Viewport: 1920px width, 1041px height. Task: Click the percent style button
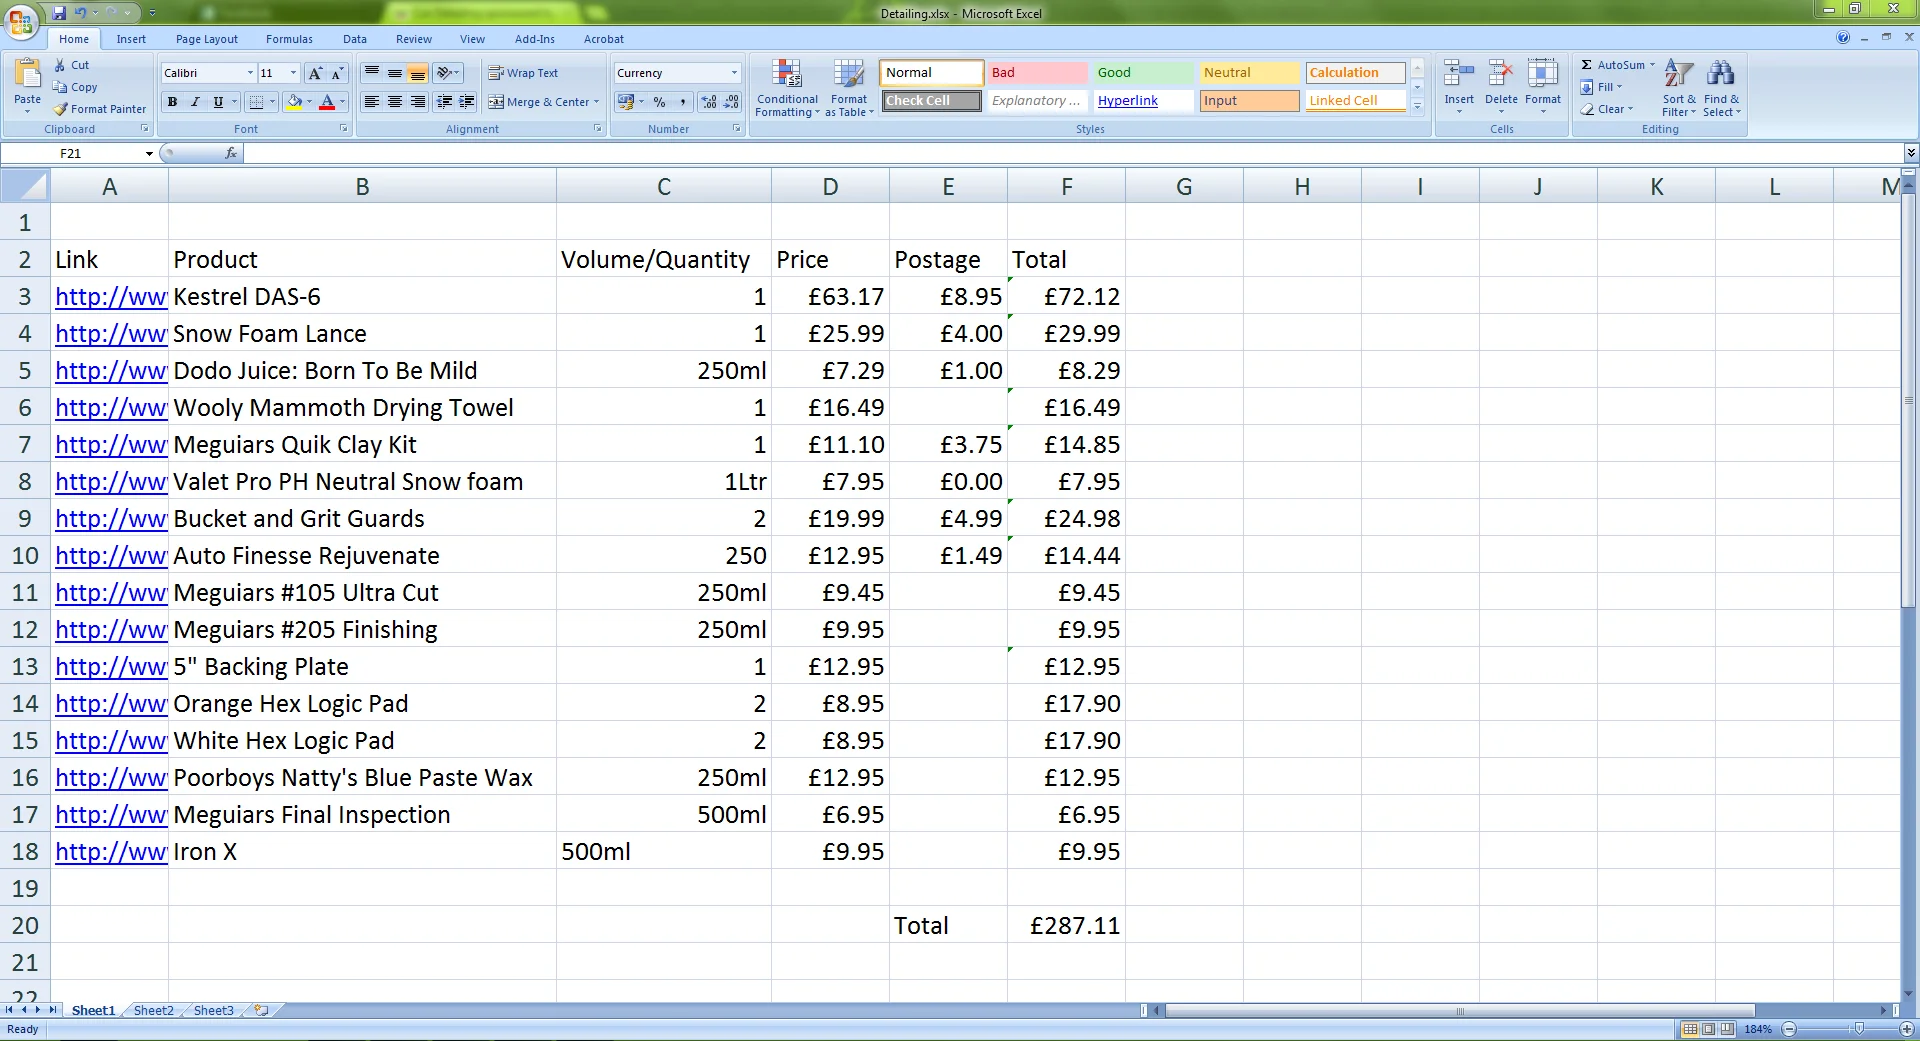[x=660, y=102]
